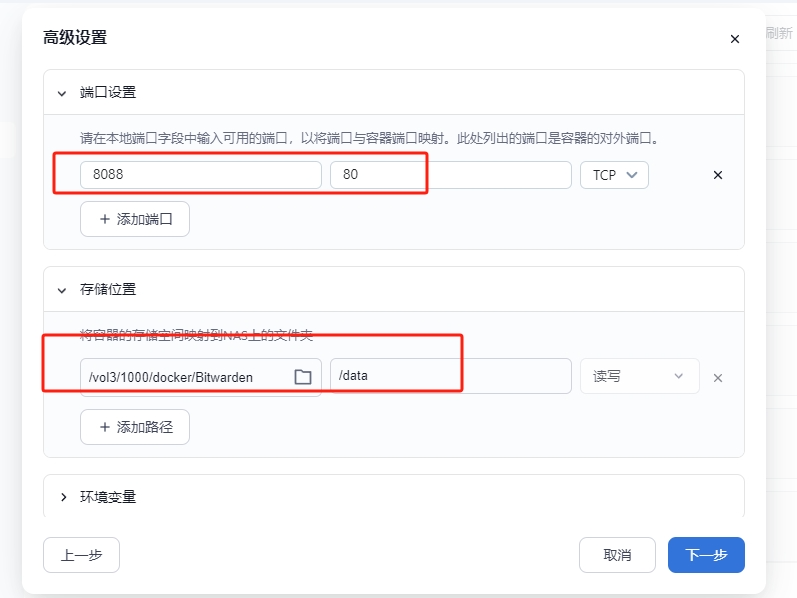Collapse the 端口设置 section chevron
The height and width of the screenshot is (598, 797).
[62, 92]
